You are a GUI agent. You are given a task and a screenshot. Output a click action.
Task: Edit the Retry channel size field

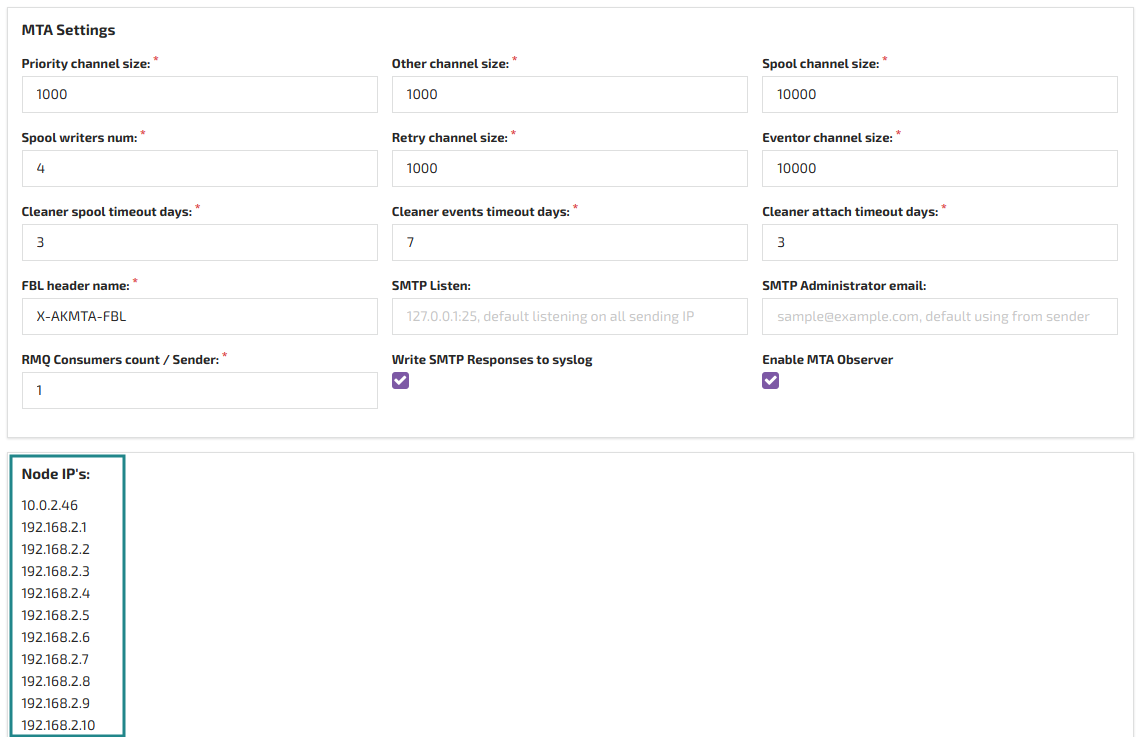click(x=569, y=169)
